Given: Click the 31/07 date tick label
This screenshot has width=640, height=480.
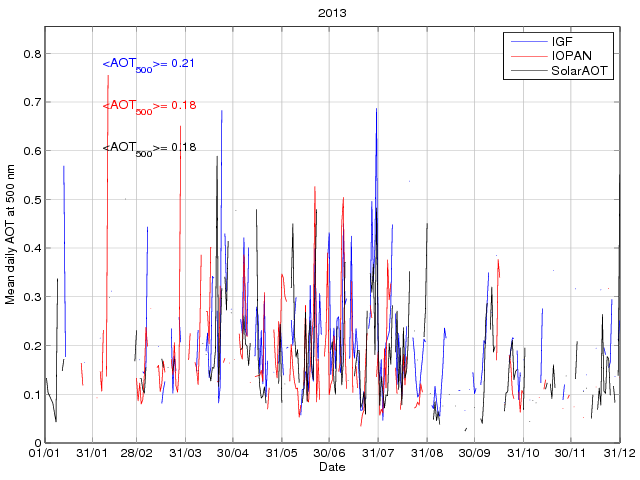Looking at the screenshot, I should (378, 453).
